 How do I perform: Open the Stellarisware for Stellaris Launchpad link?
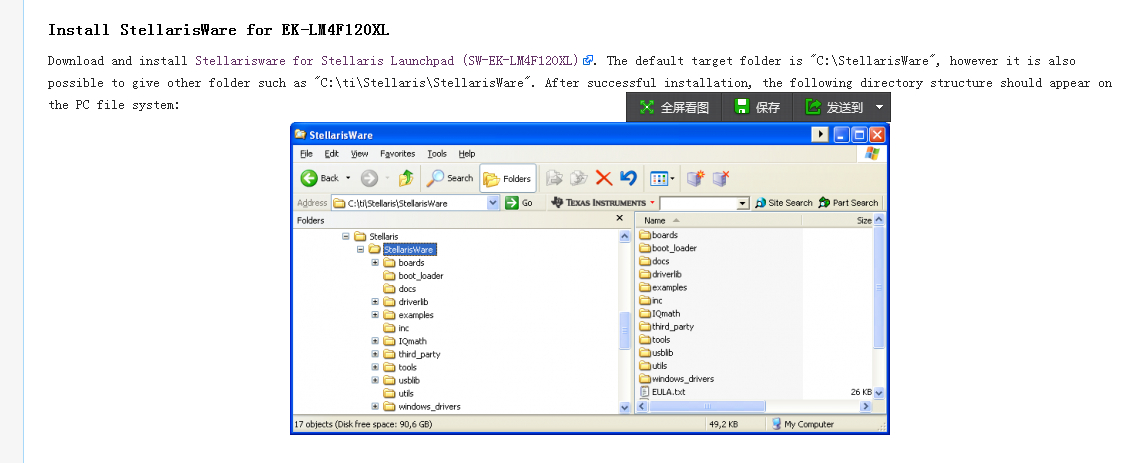coord(387,60)
